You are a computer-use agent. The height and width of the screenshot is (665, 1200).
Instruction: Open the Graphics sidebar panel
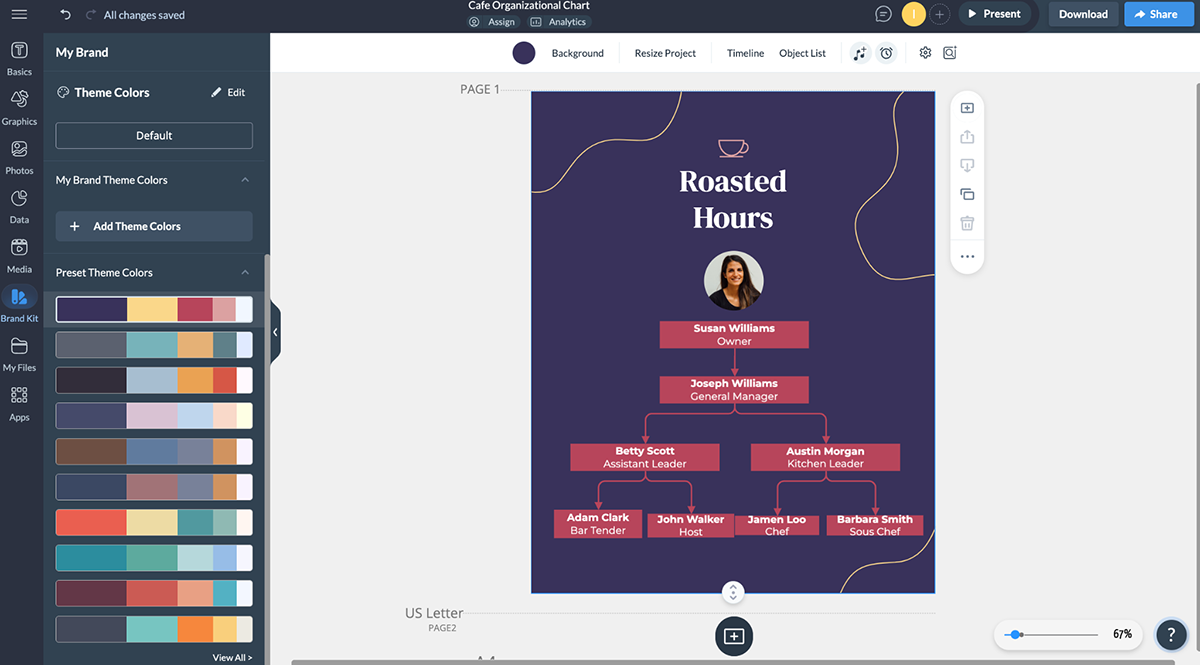click(19, 107)
